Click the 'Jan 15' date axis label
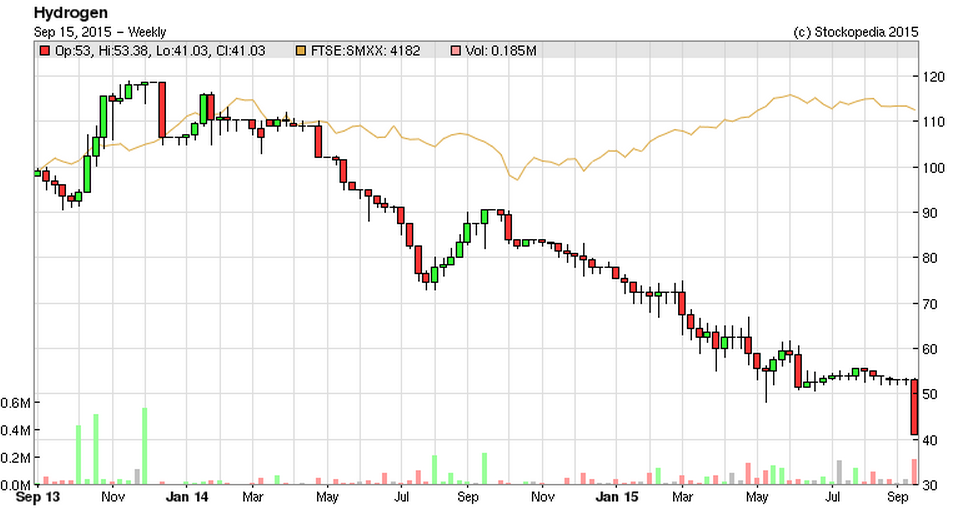Viewport: 959px width, 526px height. 616,497
